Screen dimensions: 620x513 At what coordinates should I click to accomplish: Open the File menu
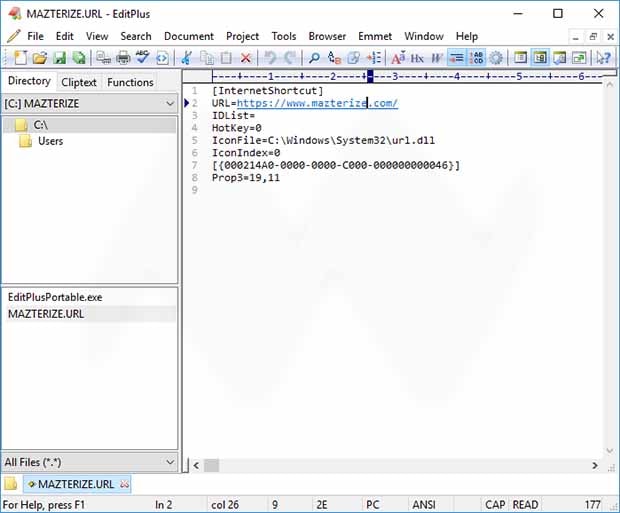pos(35,36)
